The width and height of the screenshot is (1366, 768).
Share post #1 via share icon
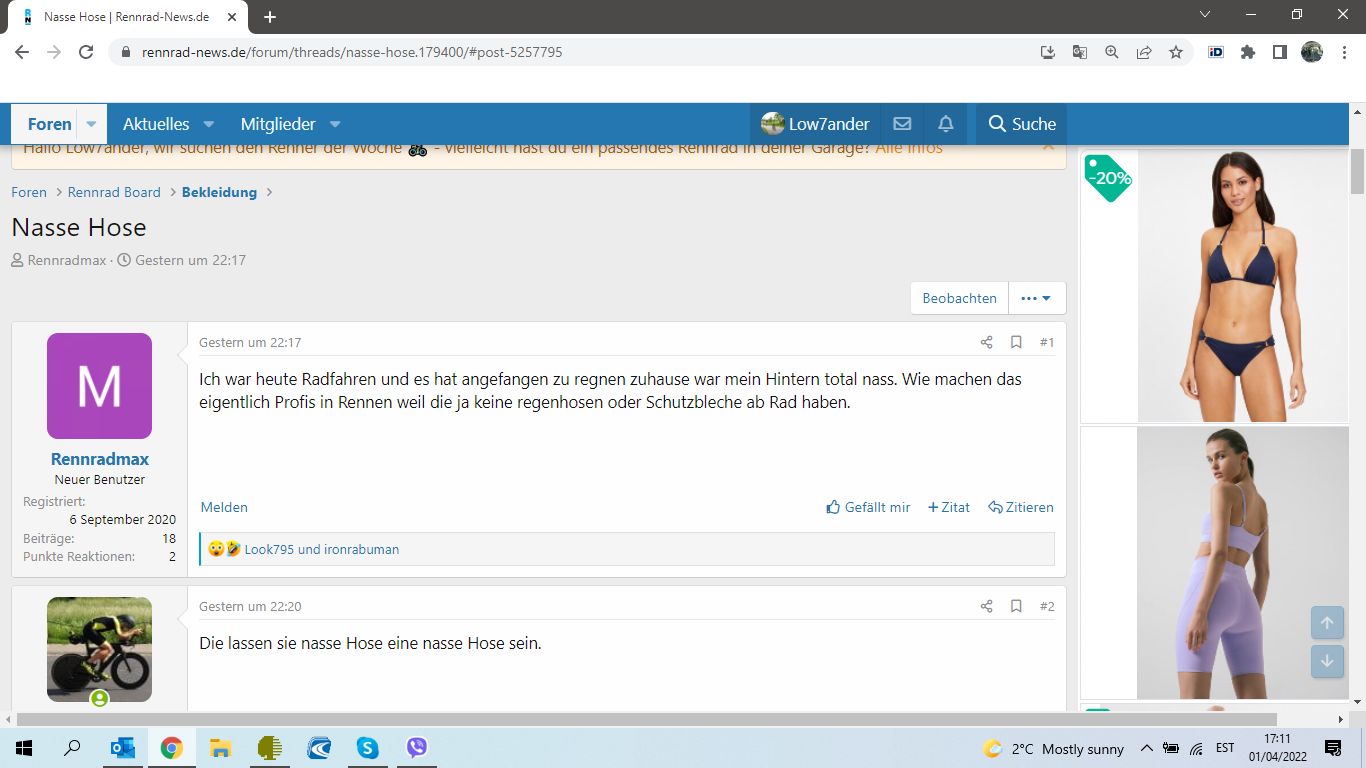[x=986, y=342]
